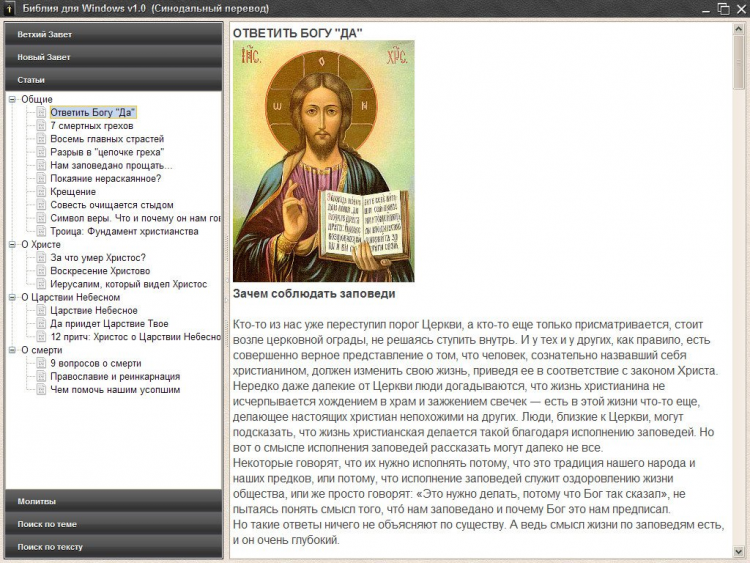Viewport: 750px width, 563px height.
Task: Open article Воскресение Христово
Action: pyautogui.click(x=100, y=271)
